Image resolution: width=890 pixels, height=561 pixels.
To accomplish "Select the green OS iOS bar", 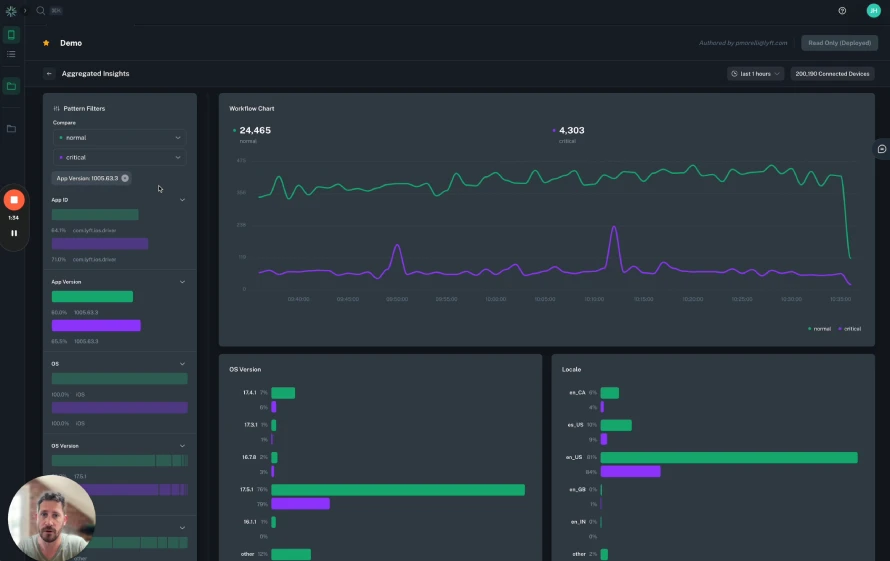I will pos(119,379).
